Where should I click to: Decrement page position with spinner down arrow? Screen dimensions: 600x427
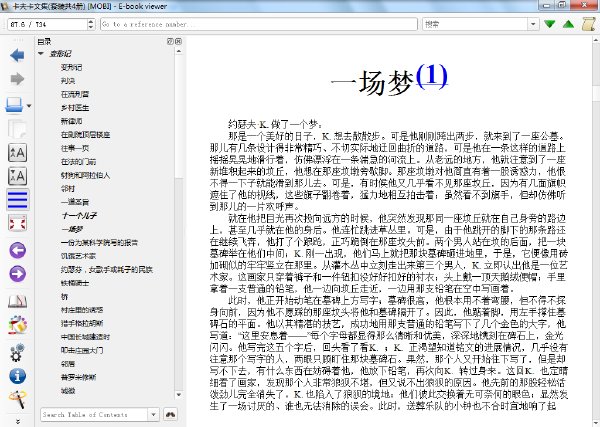tap(91, 27)
